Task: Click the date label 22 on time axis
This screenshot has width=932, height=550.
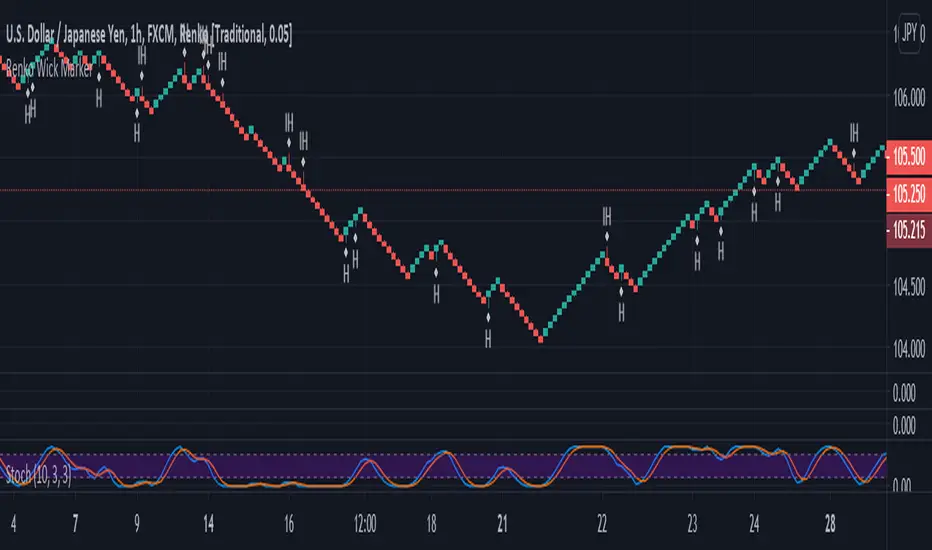Action: (602, 524)
